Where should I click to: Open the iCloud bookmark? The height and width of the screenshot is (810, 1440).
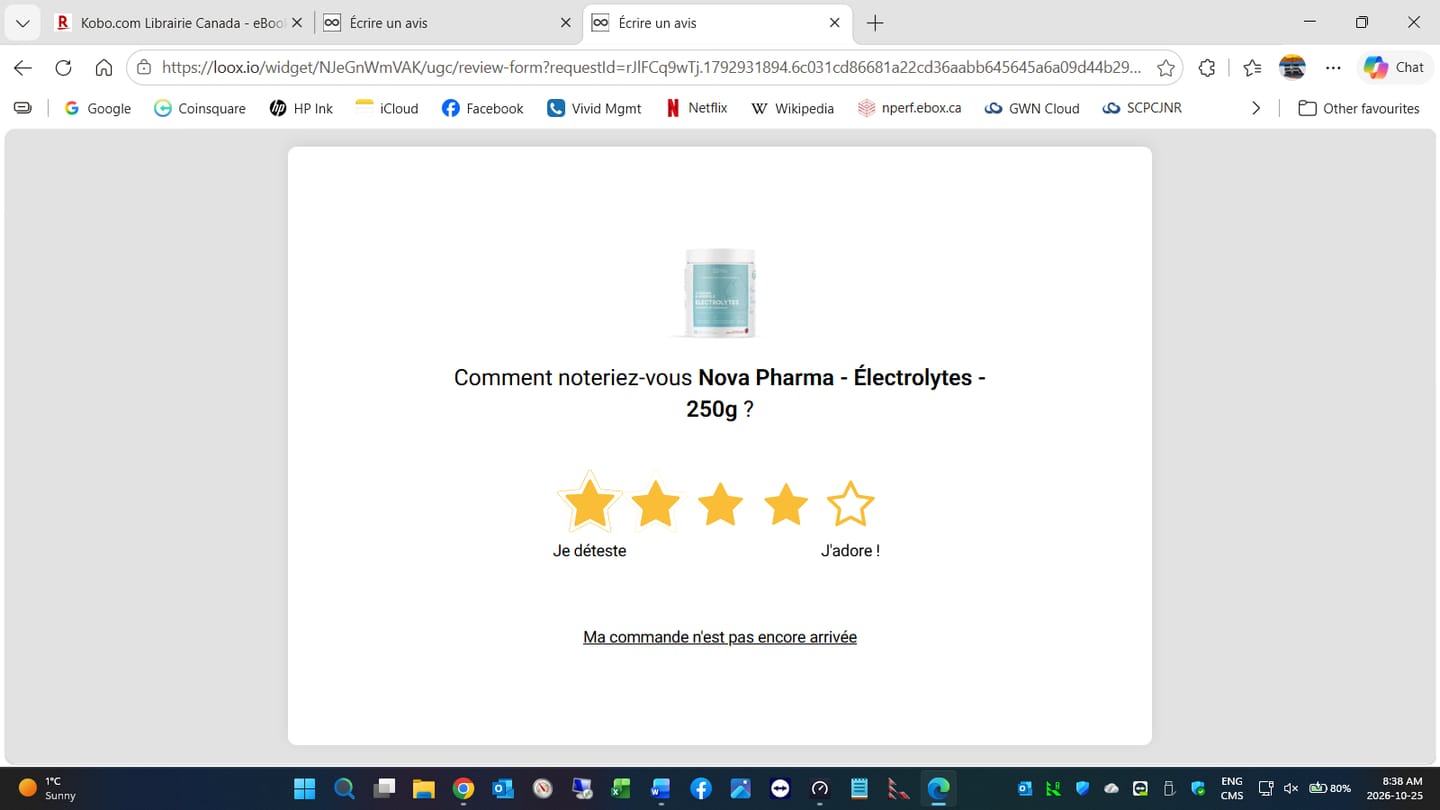tap(387, 108)
